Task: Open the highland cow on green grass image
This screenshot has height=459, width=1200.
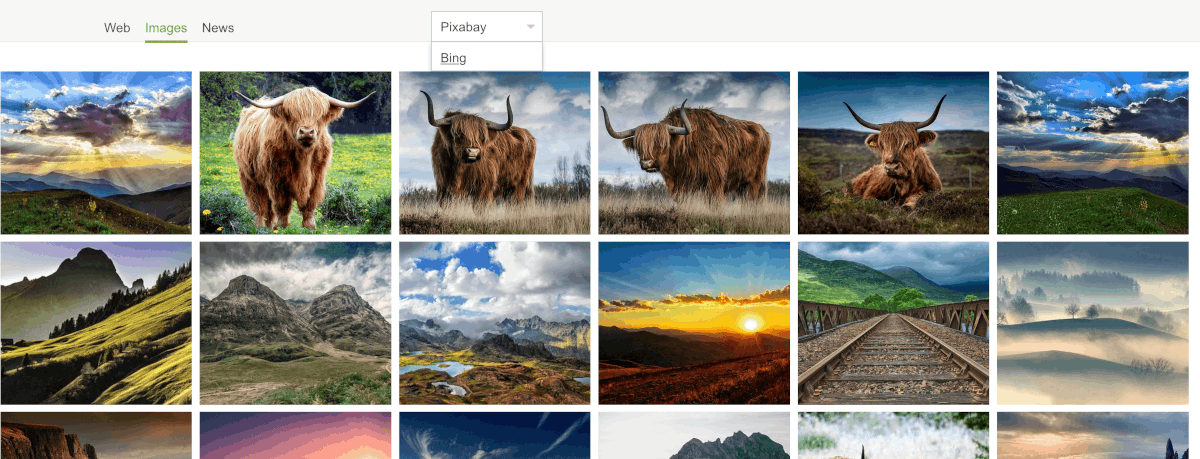Action: point(295,153)
